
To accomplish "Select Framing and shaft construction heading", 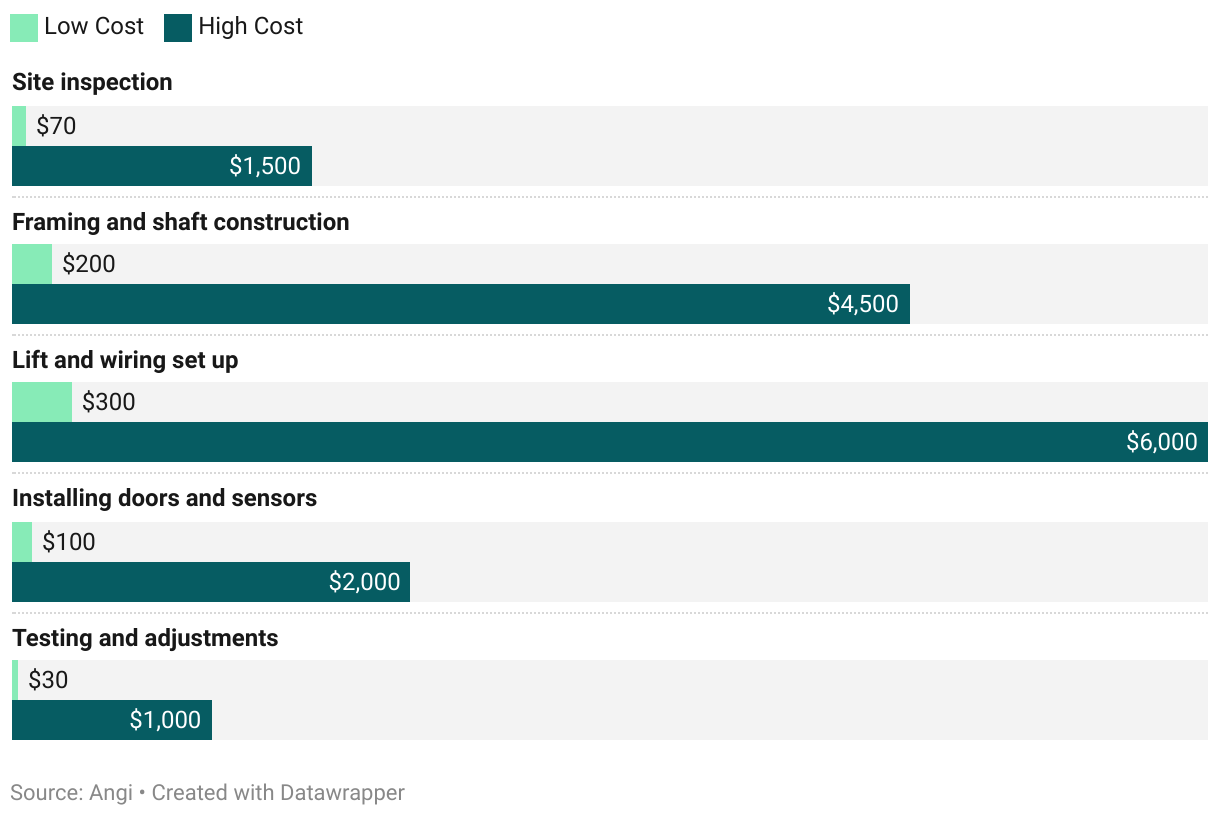I will (x=181, y=222).
